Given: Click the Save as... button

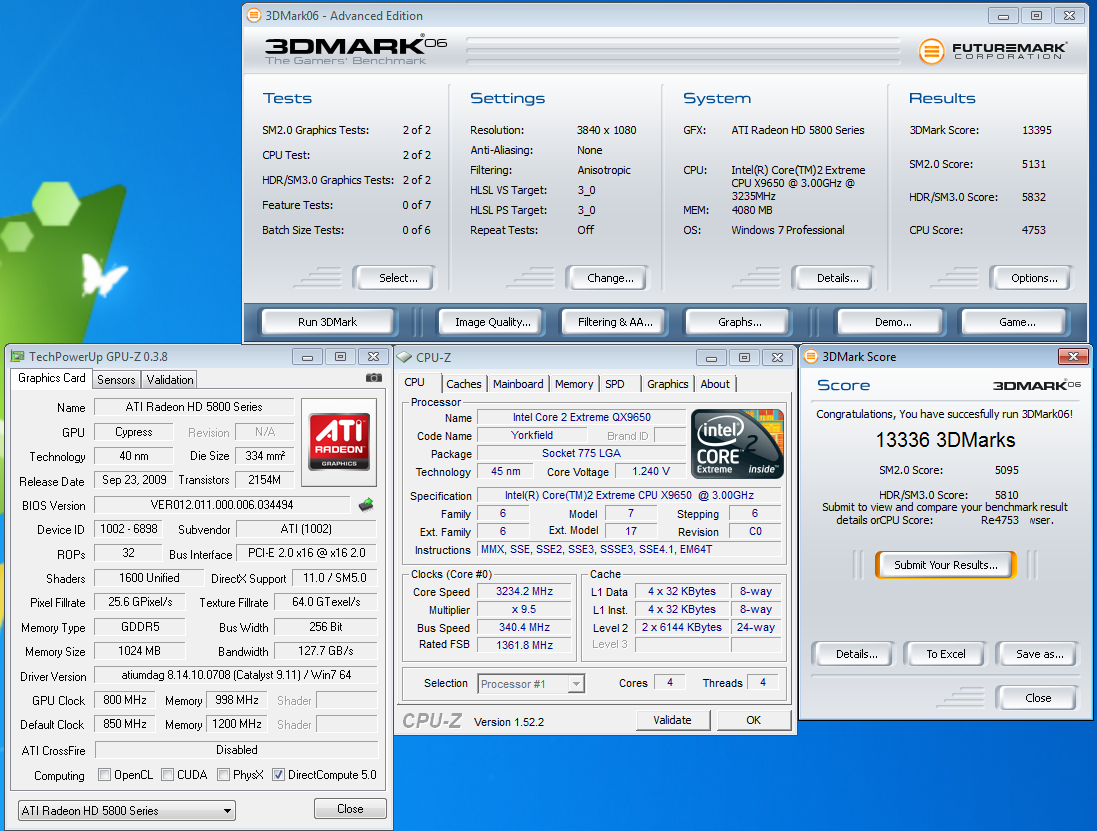Looking at the screenshot, I should (1040, 654).
